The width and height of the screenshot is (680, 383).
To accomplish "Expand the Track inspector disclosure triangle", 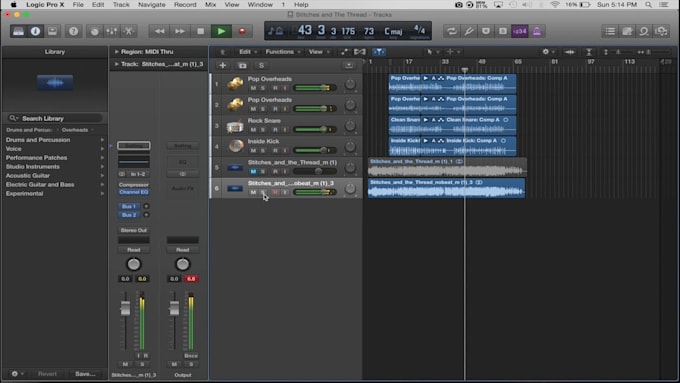I will pyautogui.click(x=116, y=64).
